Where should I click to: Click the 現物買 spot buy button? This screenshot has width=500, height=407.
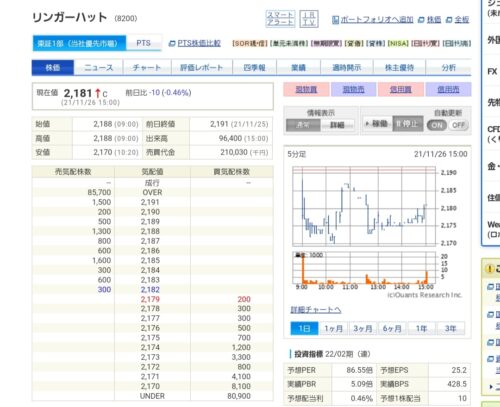pos(306,89)
